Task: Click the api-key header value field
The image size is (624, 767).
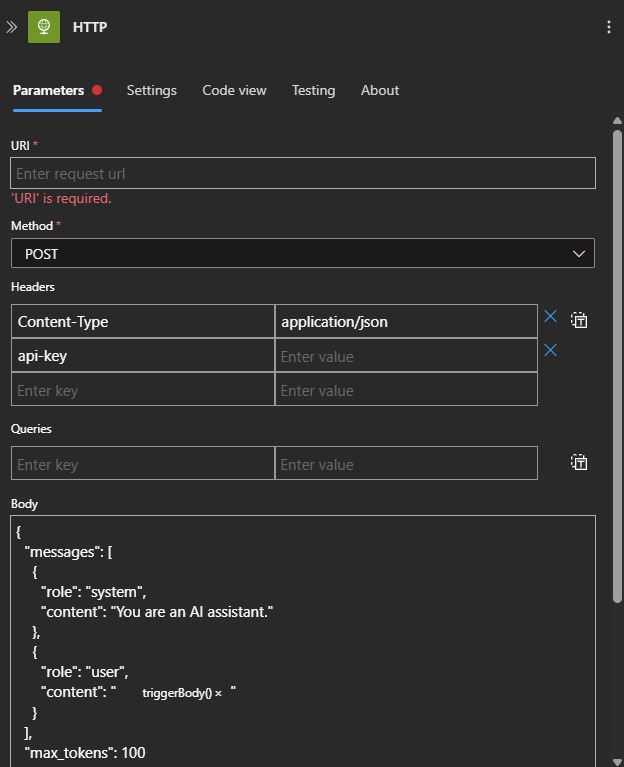Action: 406,356
